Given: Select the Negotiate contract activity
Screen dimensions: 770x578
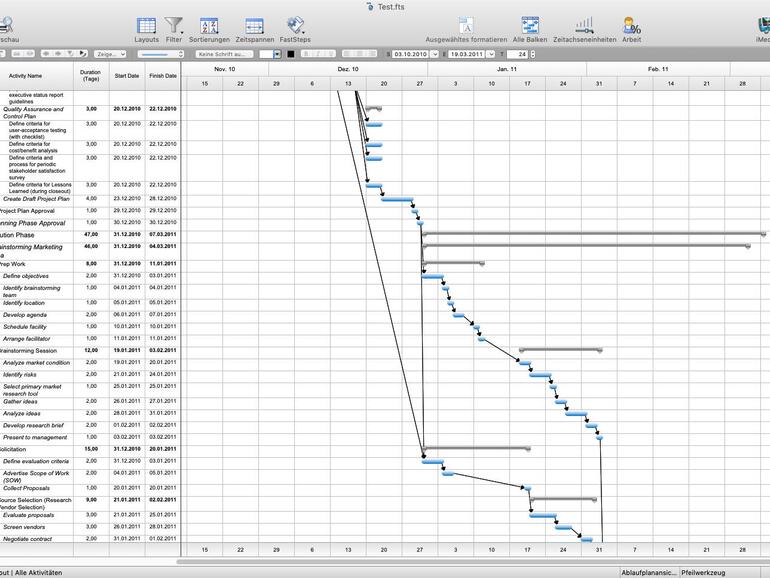Looking at the screenshot, I should point(27,539).
